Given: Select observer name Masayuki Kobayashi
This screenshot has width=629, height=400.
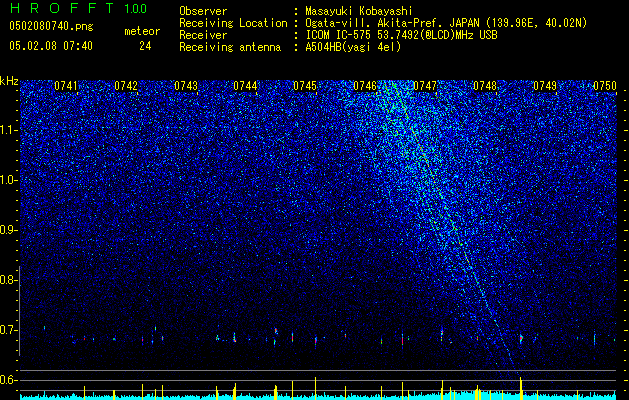Looking at the screenshot, I should (x=359, y=11).
